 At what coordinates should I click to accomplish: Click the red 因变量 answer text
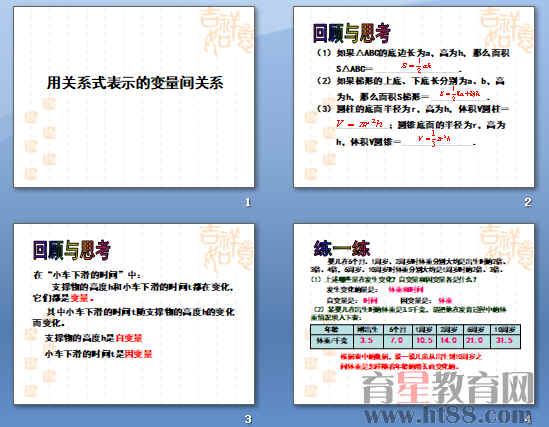(138, 354)
